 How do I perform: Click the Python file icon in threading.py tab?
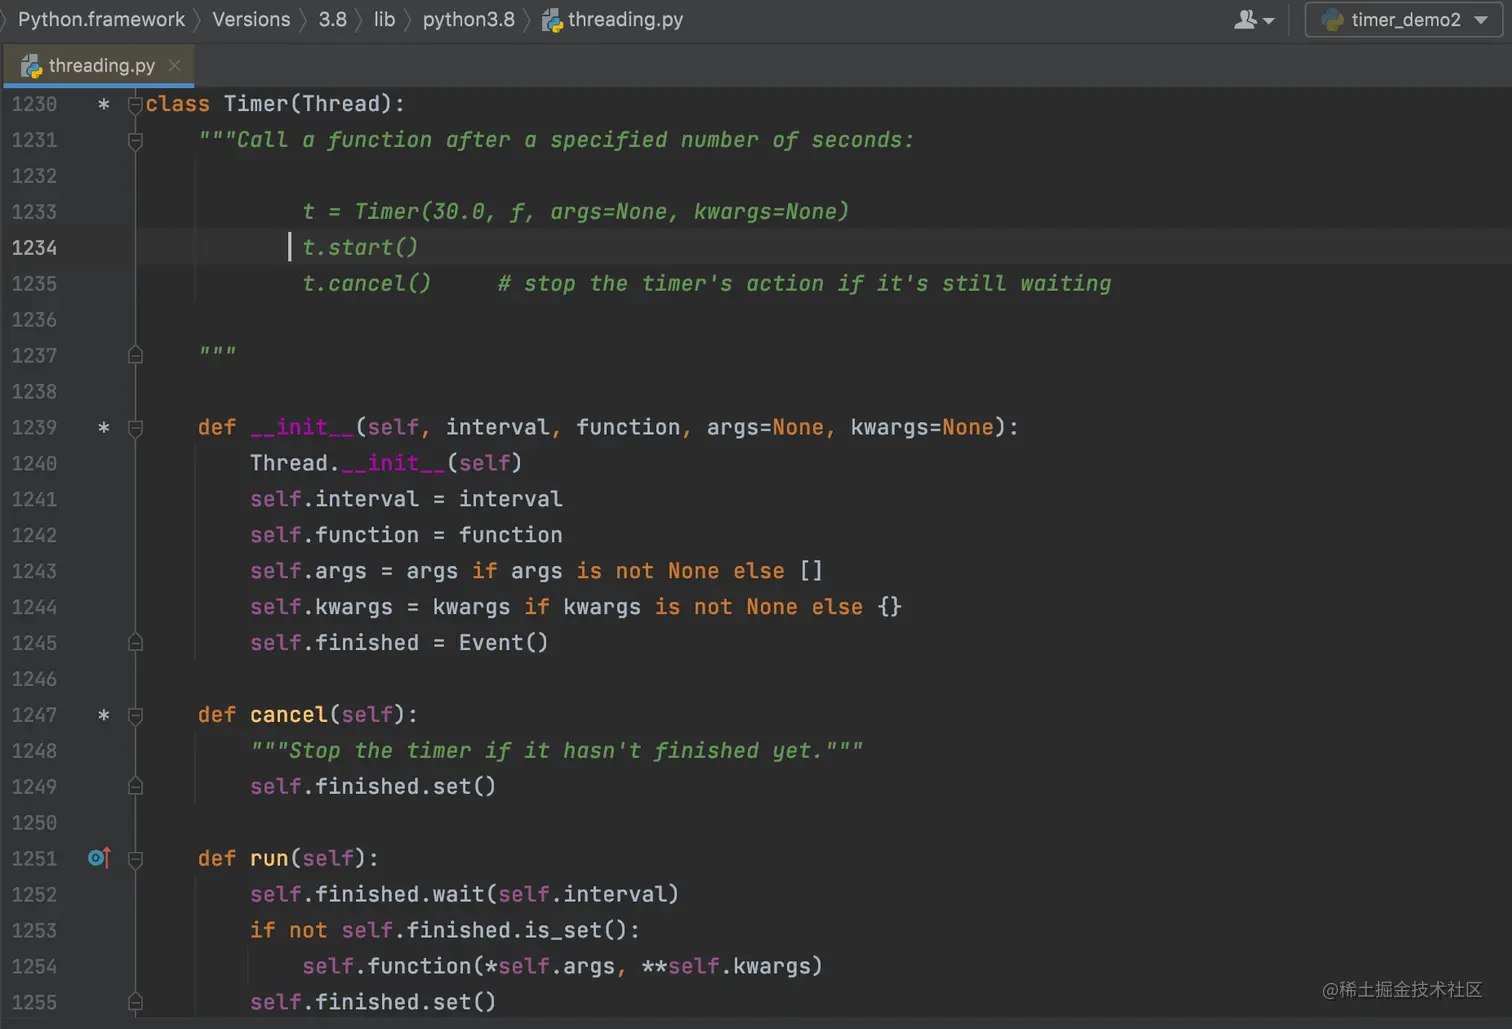32,66
